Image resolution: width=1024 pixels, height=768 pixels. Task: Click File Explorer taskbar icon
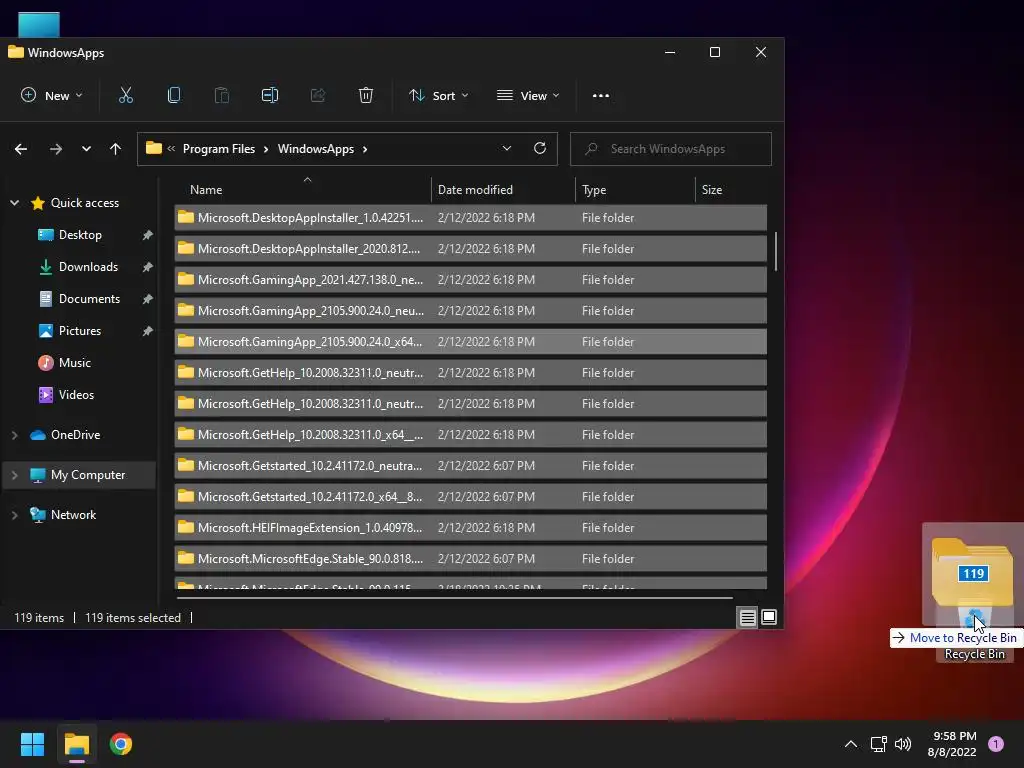tap(76, 744)
